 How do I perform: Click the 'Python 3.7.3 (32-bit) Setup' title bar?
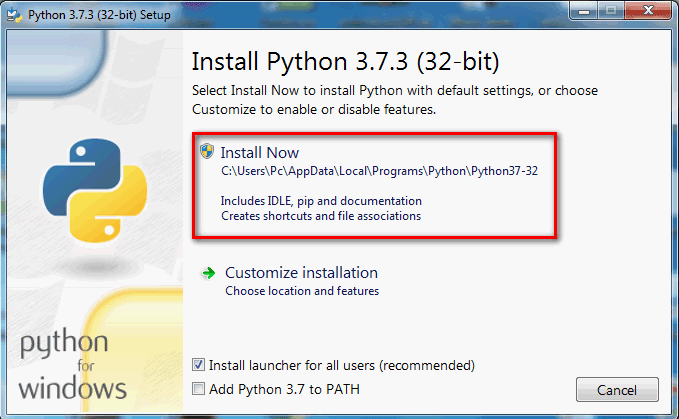point(99,15)
